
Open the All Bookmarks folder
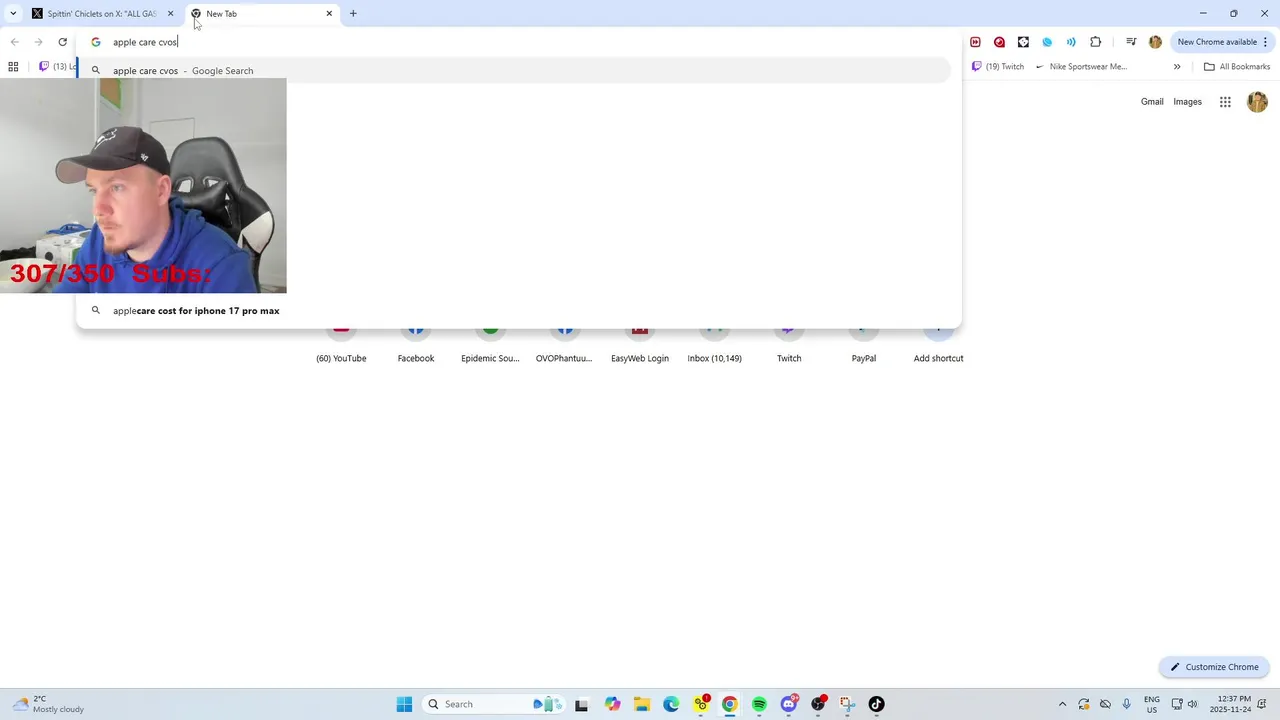pos(1237,67)
